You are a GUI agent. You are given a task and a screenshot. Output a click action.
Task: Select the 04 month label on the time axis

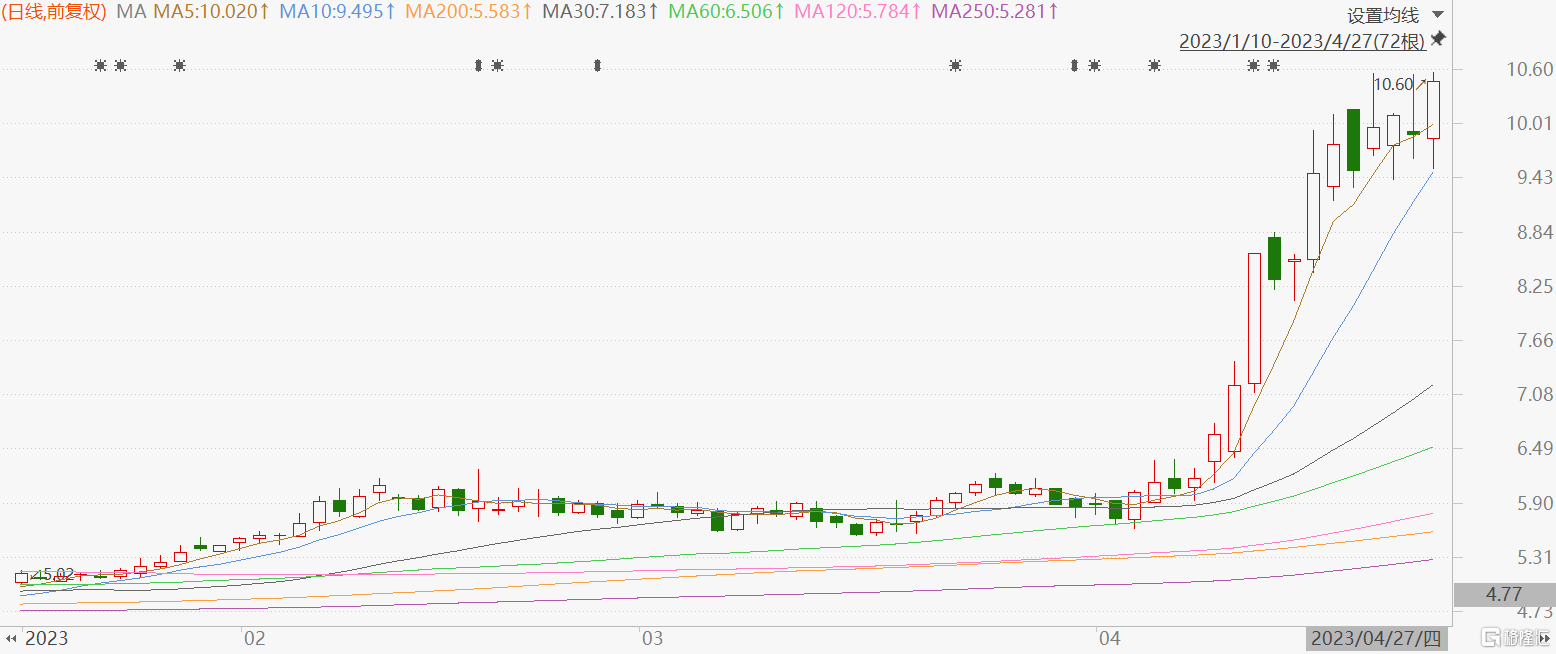[1109, 638]
